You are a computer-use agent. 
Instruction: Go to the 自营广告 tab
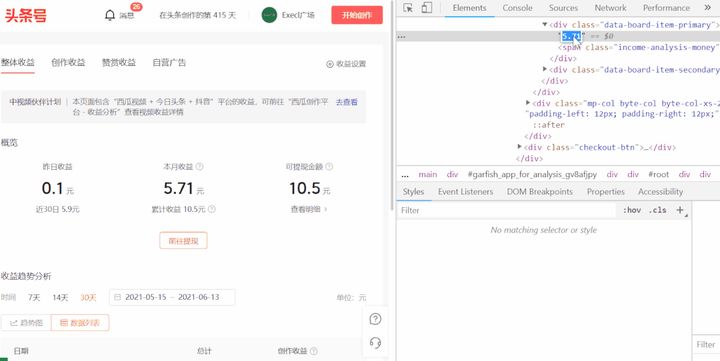(x=169, y=62)
